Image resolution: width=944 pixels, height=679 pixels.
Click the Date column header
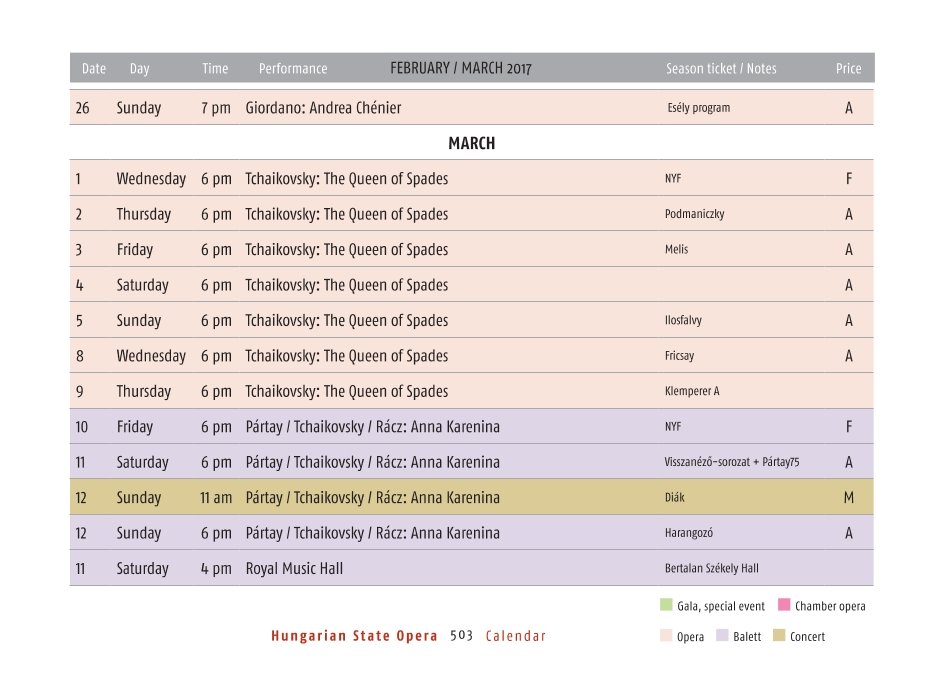[93, 69]
